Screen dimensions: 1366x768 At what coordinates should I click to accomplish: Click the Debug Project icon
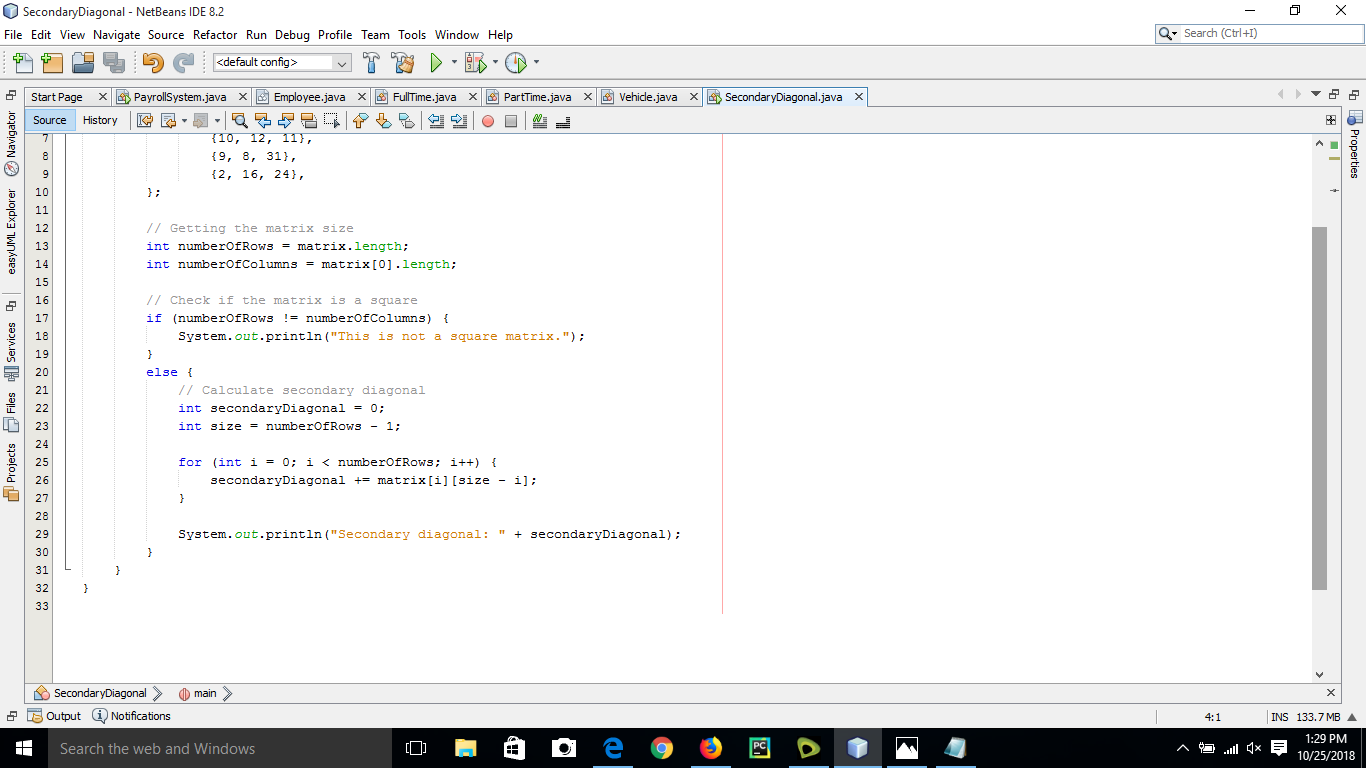(x=475, y=63)
